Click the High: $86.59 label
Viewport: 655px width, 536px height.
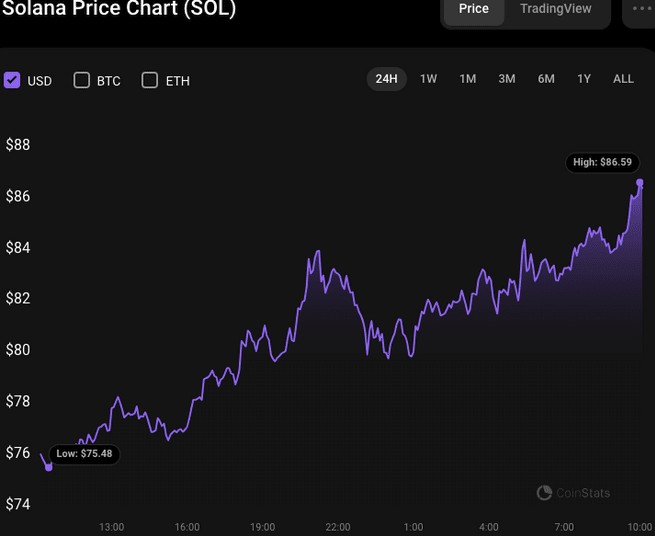[600, 162]
